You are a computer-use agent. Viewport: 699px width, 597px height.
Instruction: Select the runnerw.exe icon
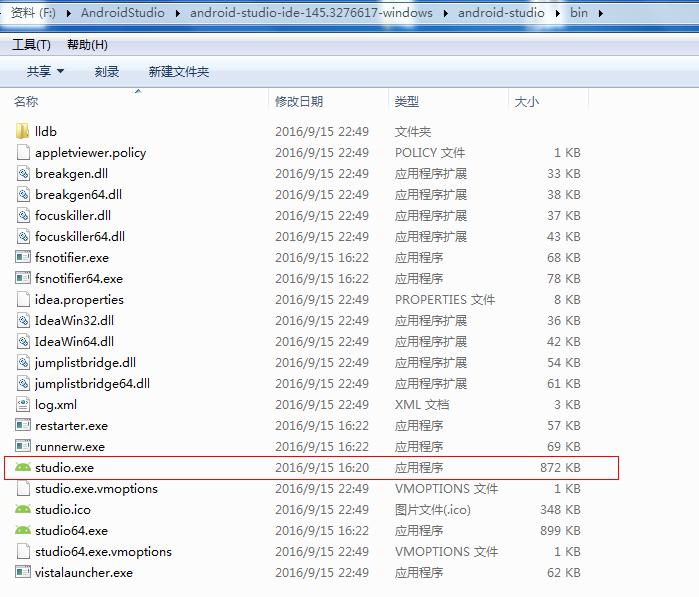click(23, 446)
